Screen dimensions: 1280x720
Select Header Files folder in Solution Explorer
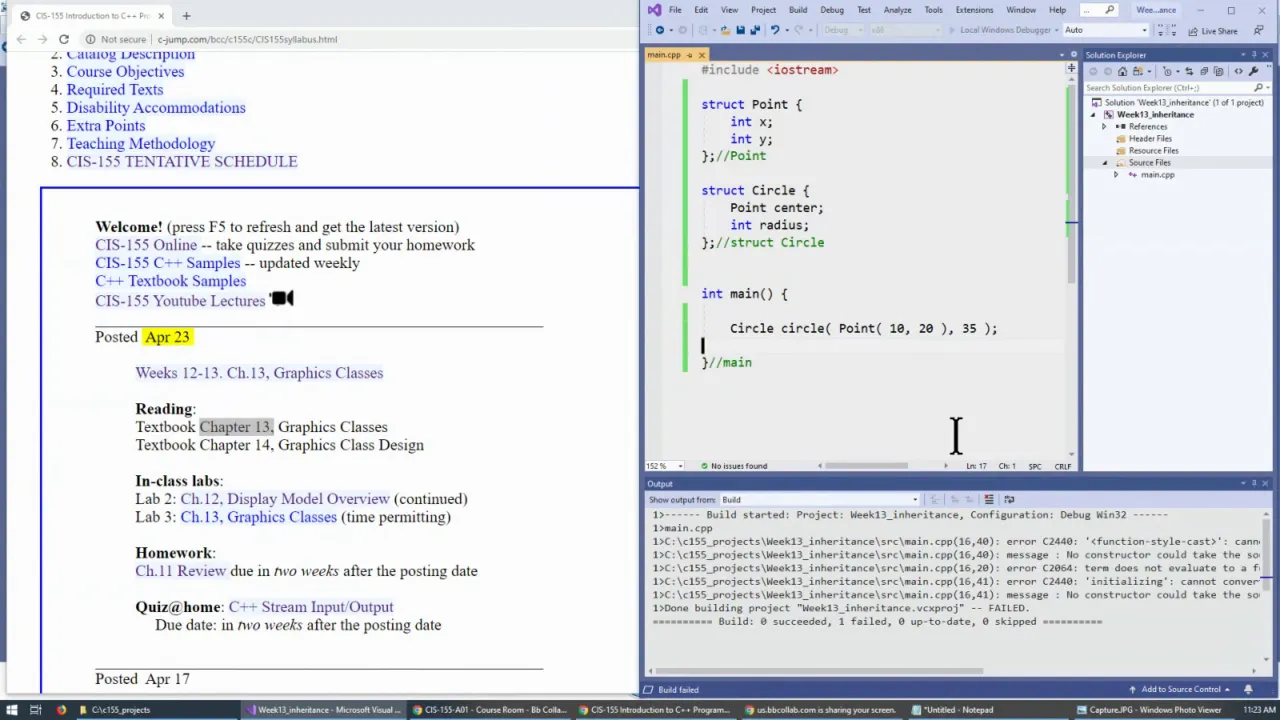1150,139
